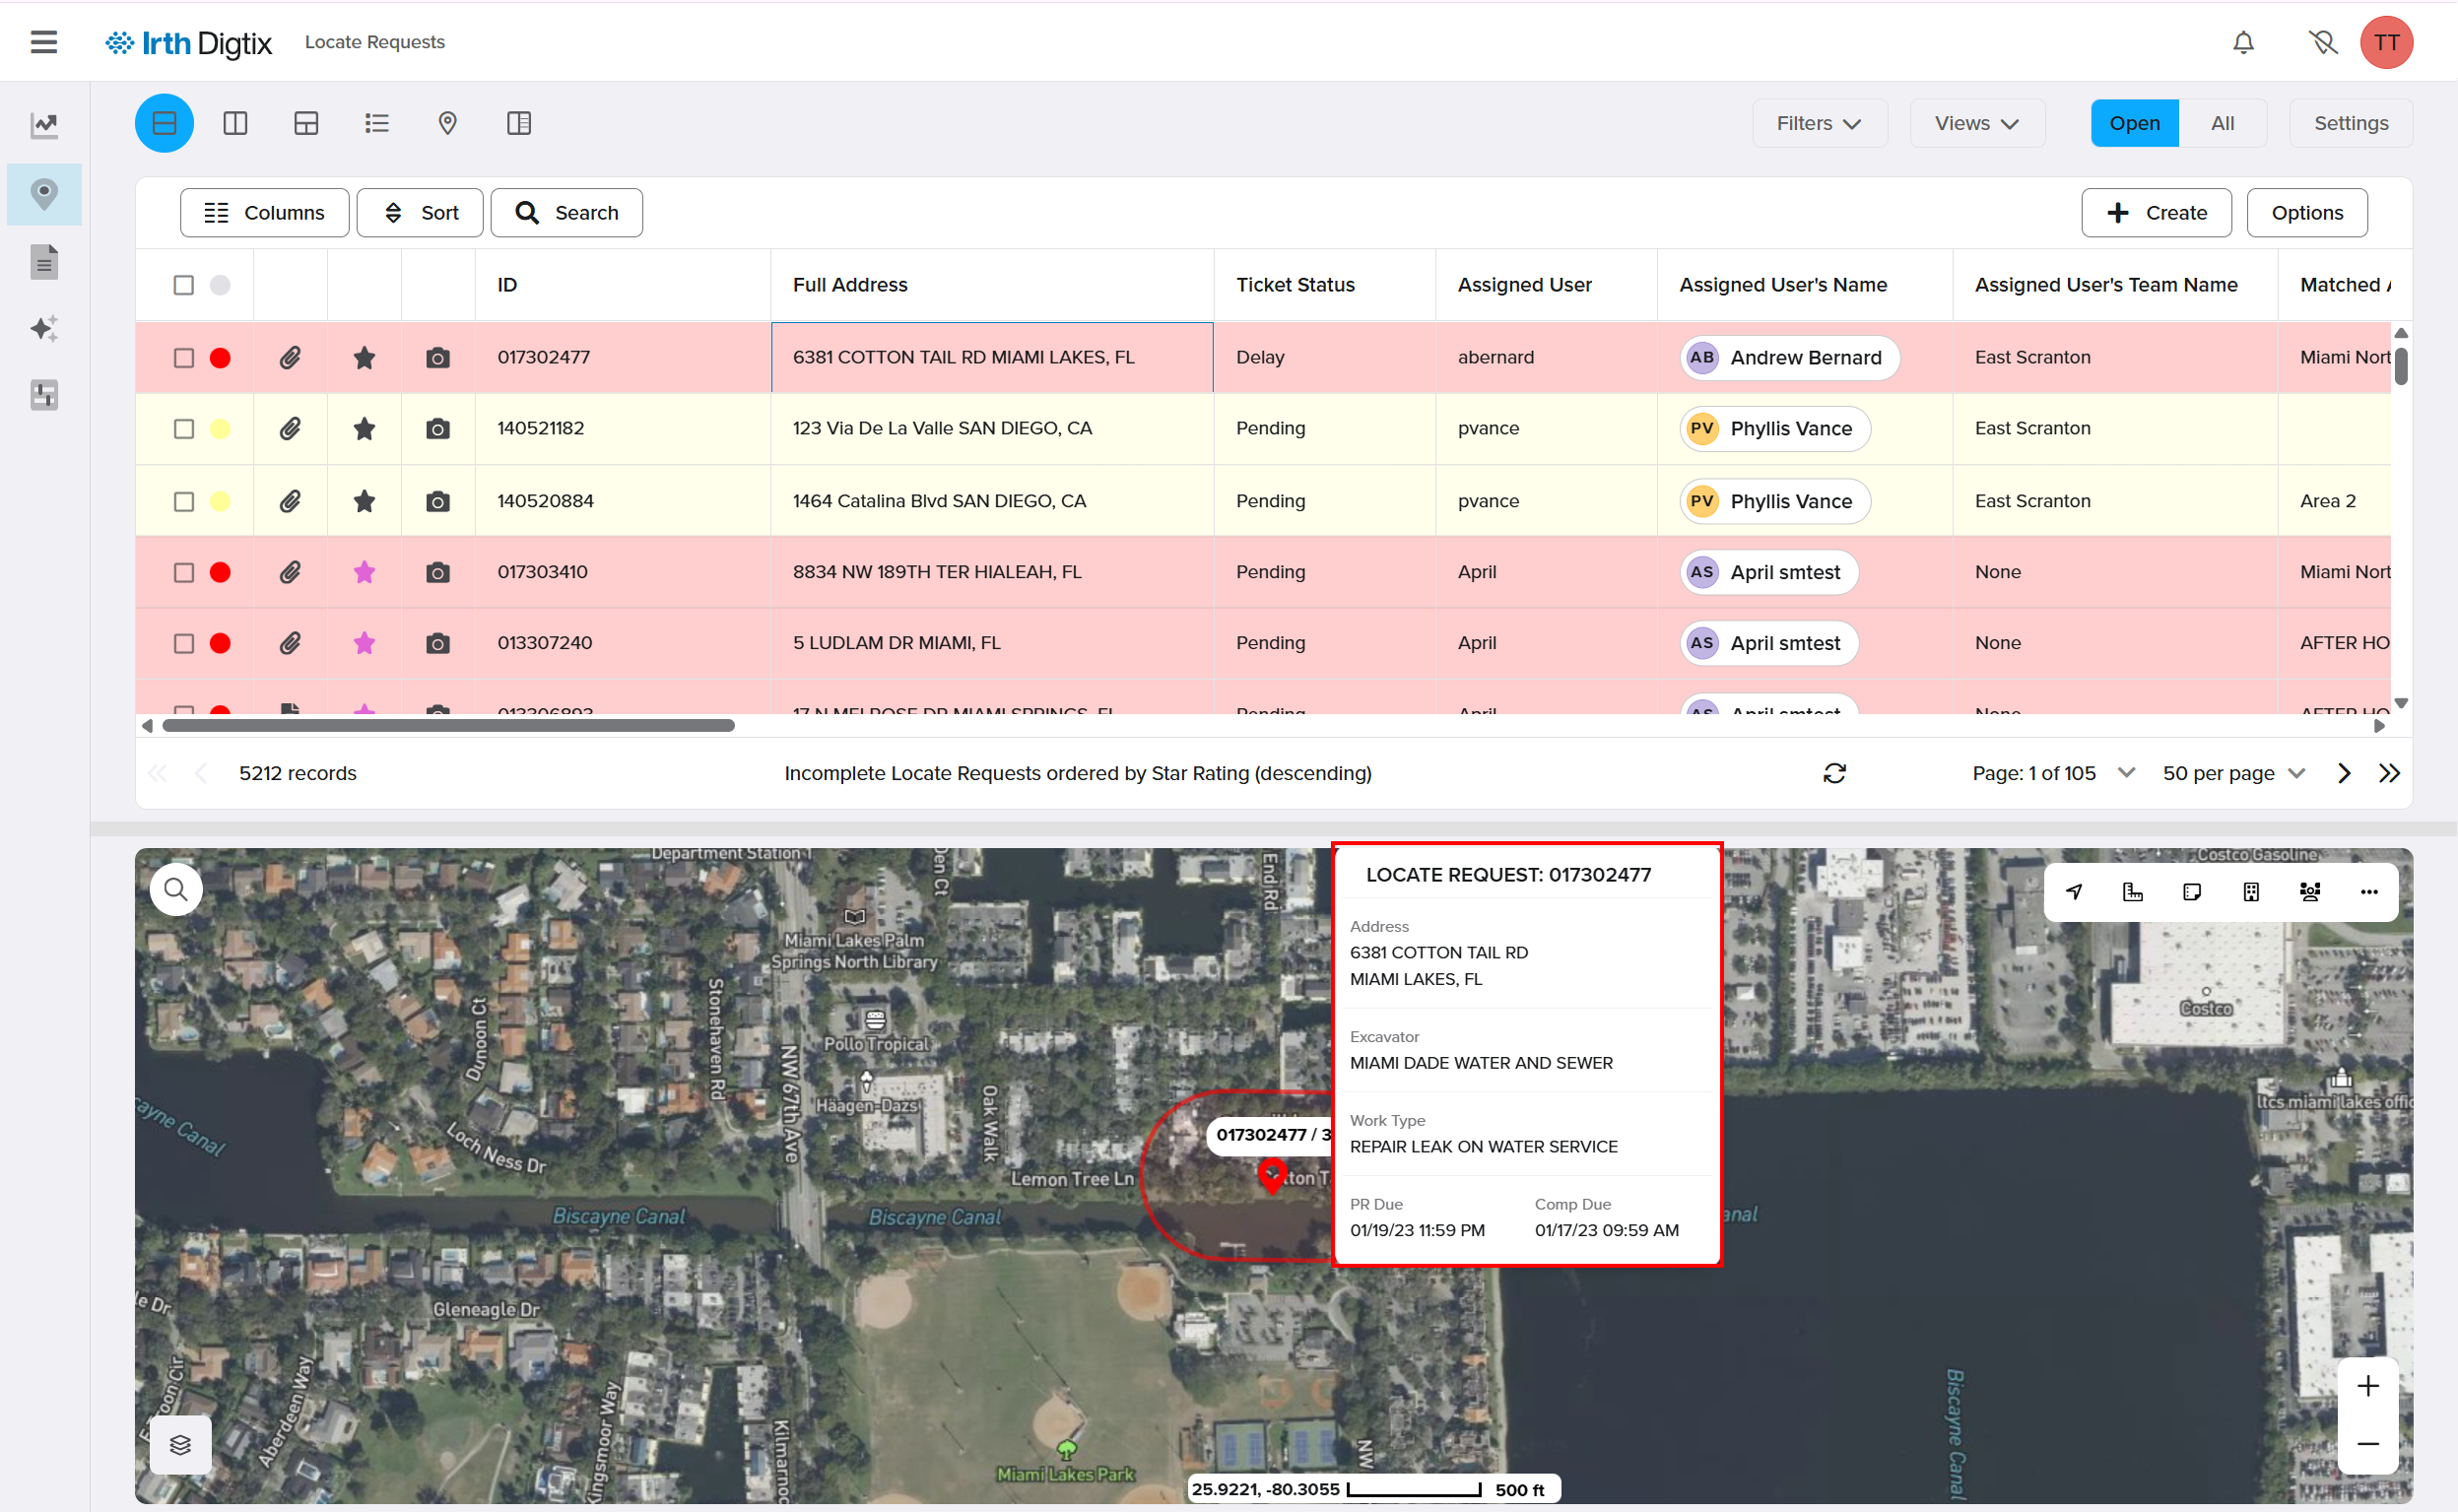Open the map layers icon
The width and height of the screenshot is (2458, 1512).
click(x=180, y=1444)
